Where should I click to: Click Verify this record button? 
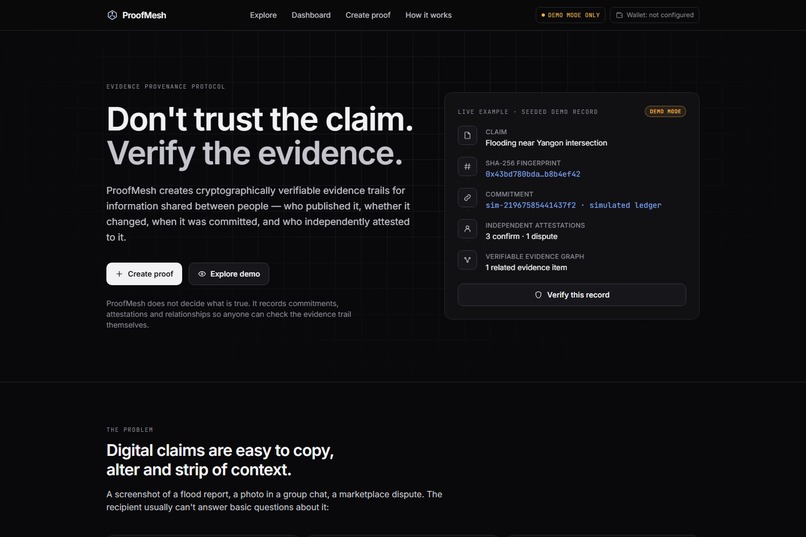click(572, 295)
